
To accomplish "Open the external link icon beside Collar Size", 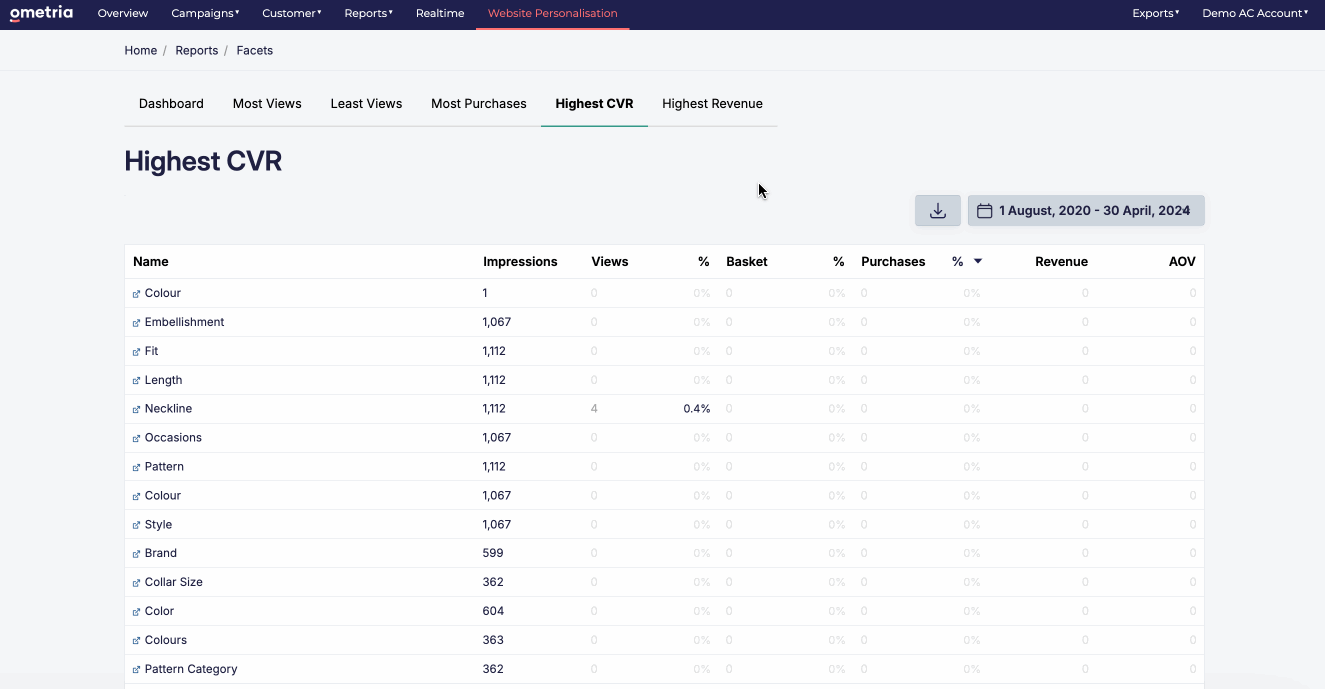I will pyautogui.click(x=137, y=583).
